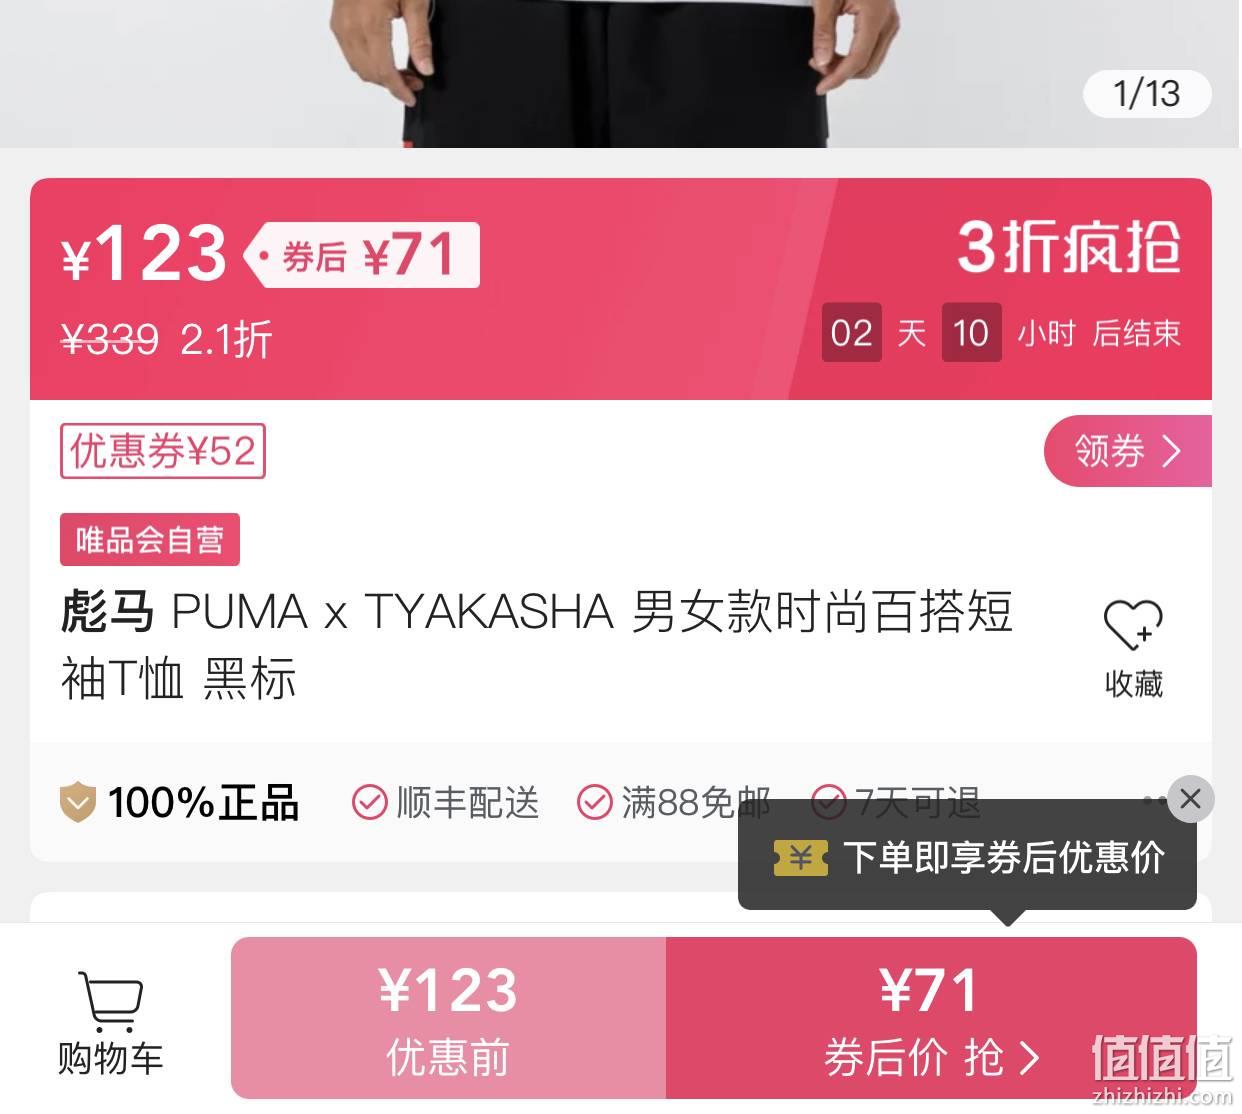The width and height of the screenshot is (1242, 1114).
Task: Close the coupon price tooltip
Action: (1190, 799)
